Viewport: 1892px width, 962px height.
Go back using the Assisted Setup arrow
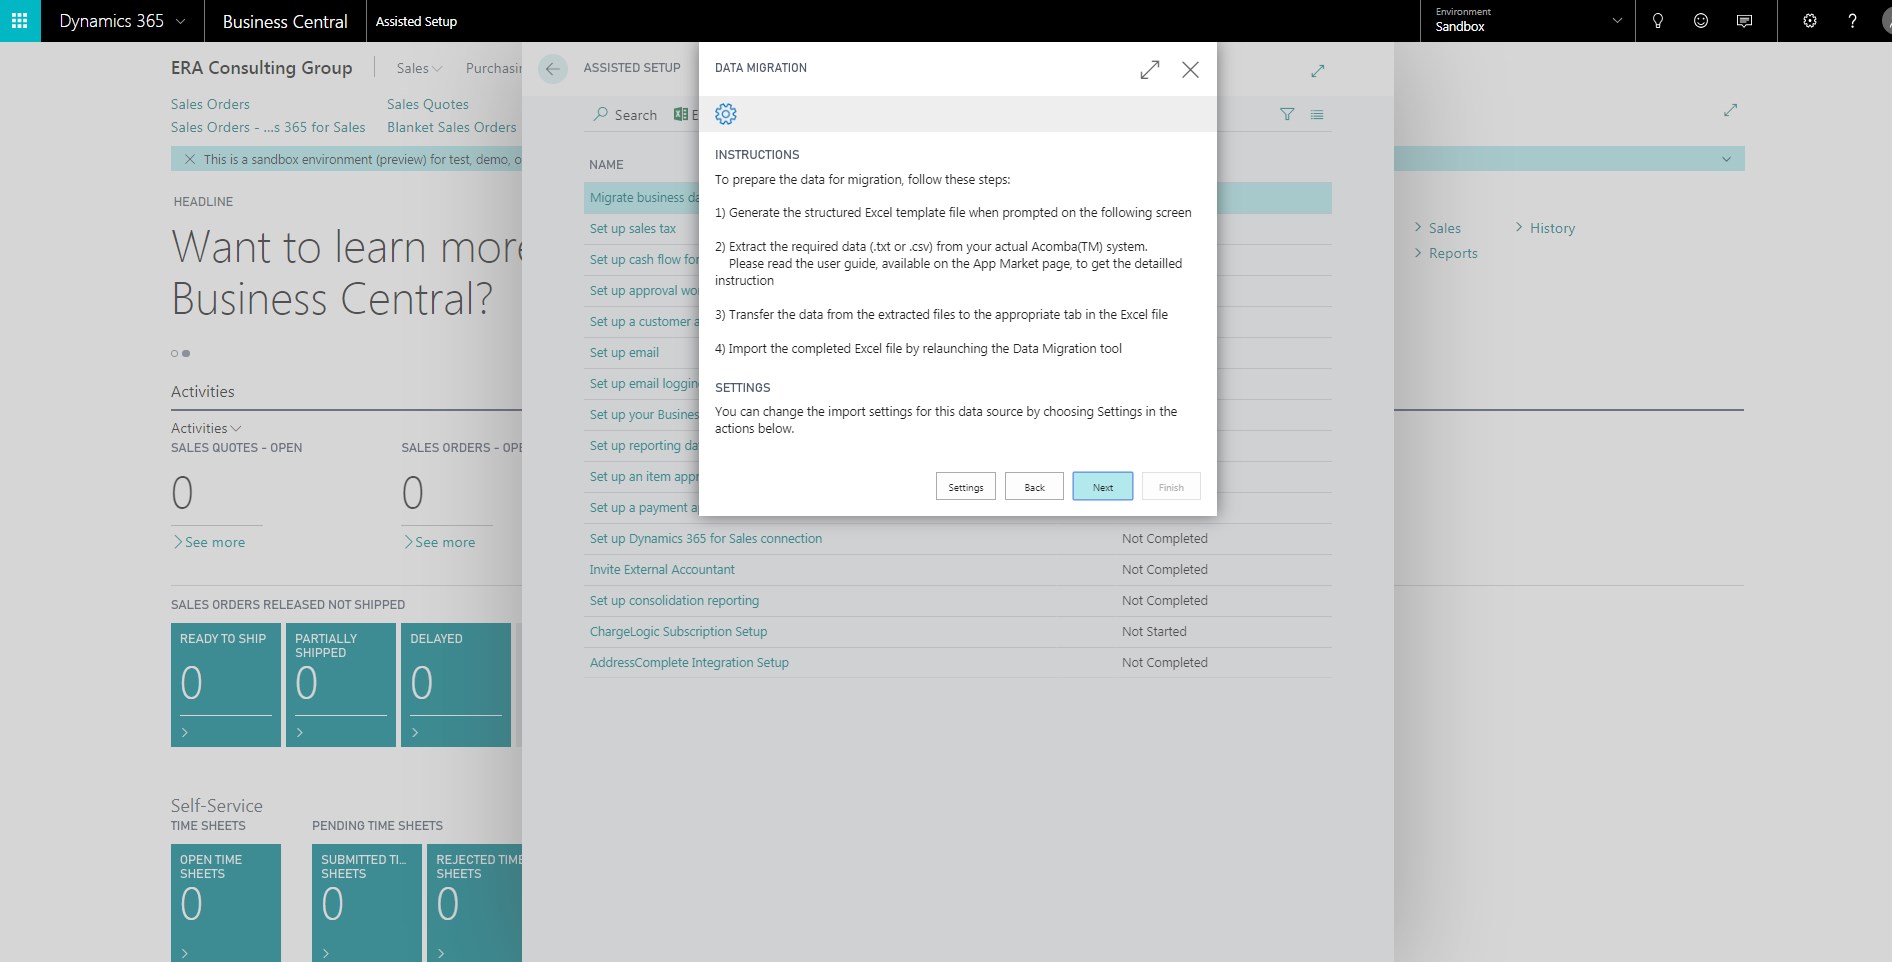[552, 68]
